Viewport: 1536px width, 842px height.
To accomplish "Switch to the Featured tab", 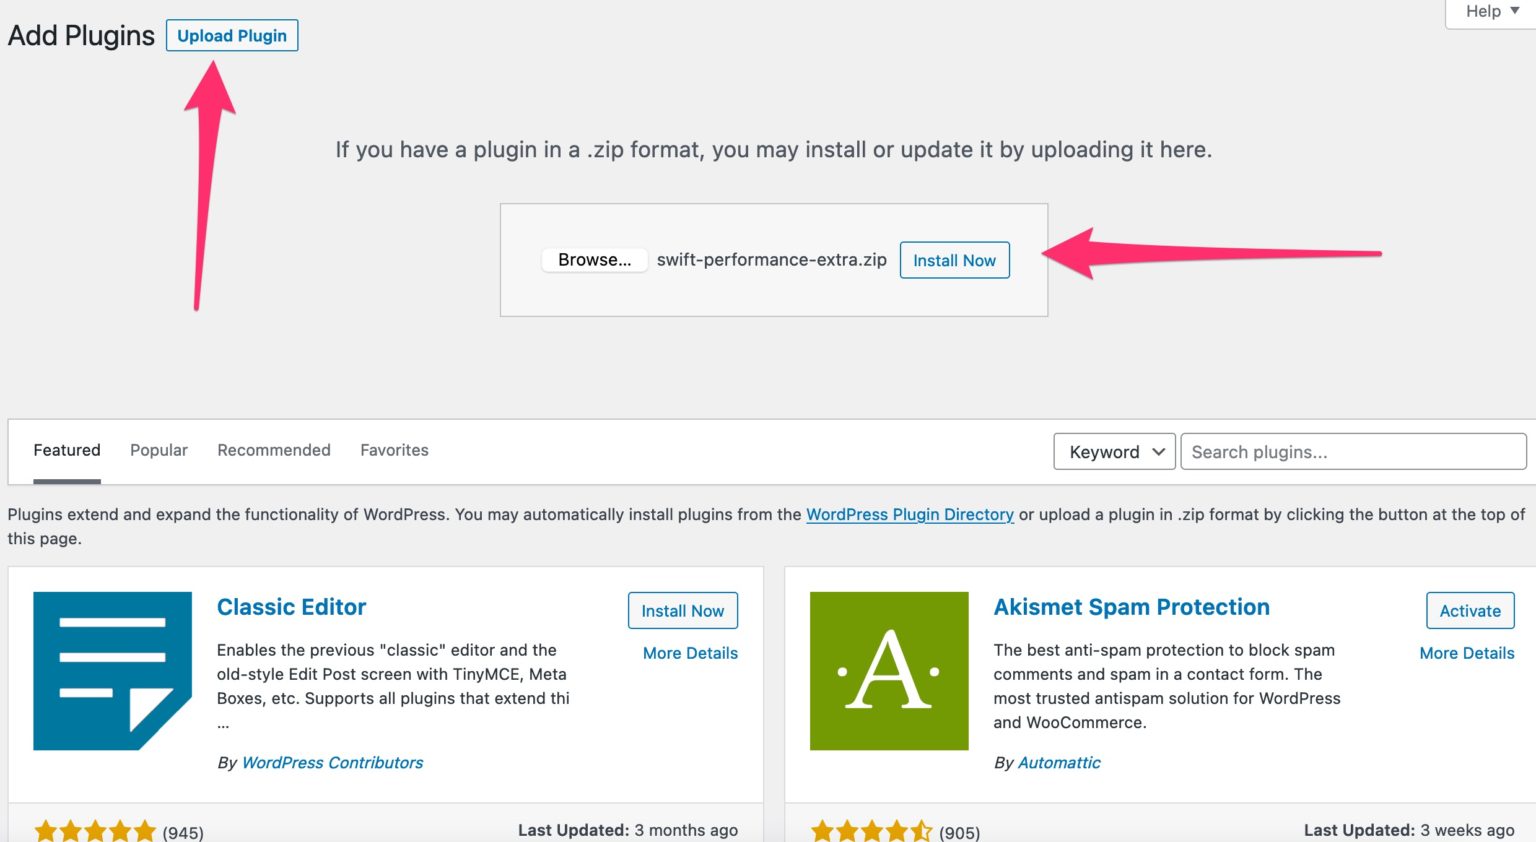I will coord(67,450).
